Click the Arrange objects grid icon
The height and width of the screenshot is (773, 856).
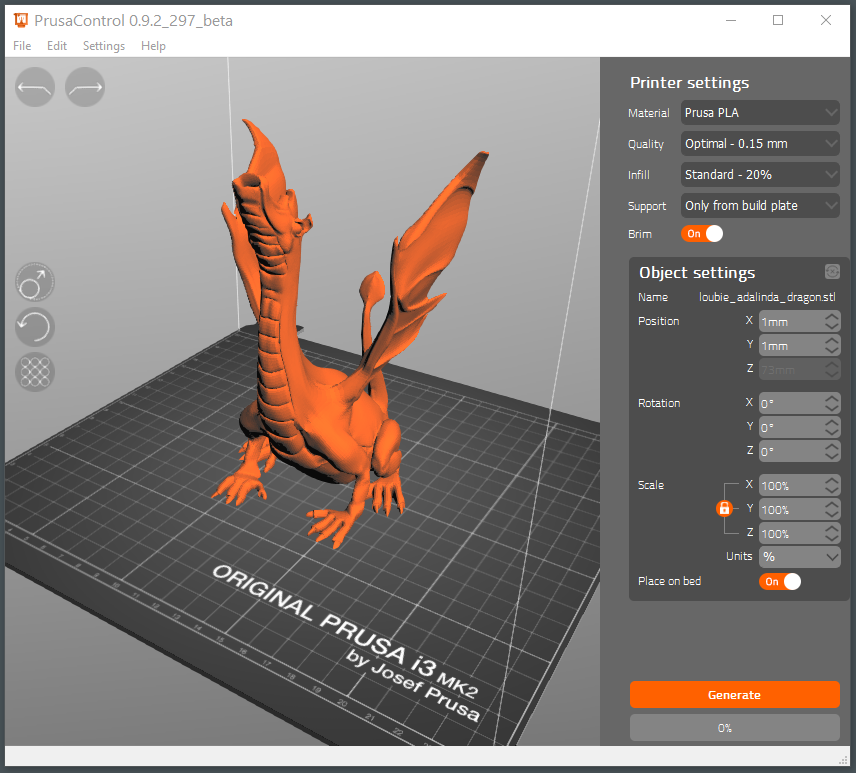[x=35, y=371]
